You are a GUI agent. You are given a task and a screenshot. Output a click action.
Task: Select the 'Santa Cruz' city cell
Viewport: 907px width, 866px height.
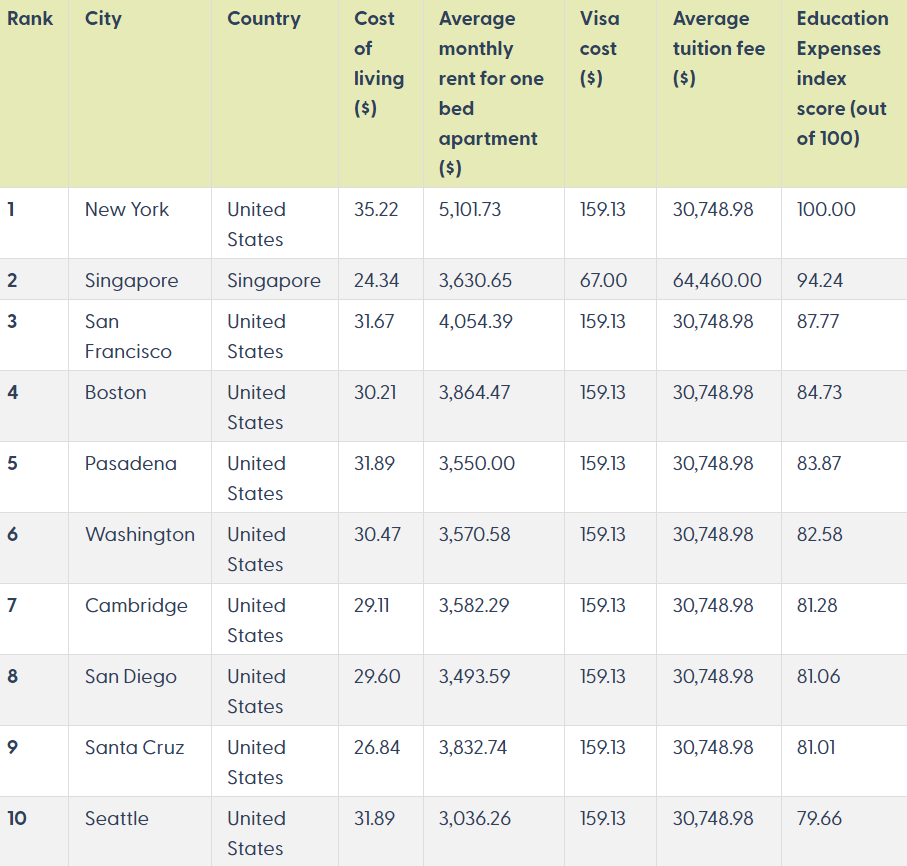134,747
